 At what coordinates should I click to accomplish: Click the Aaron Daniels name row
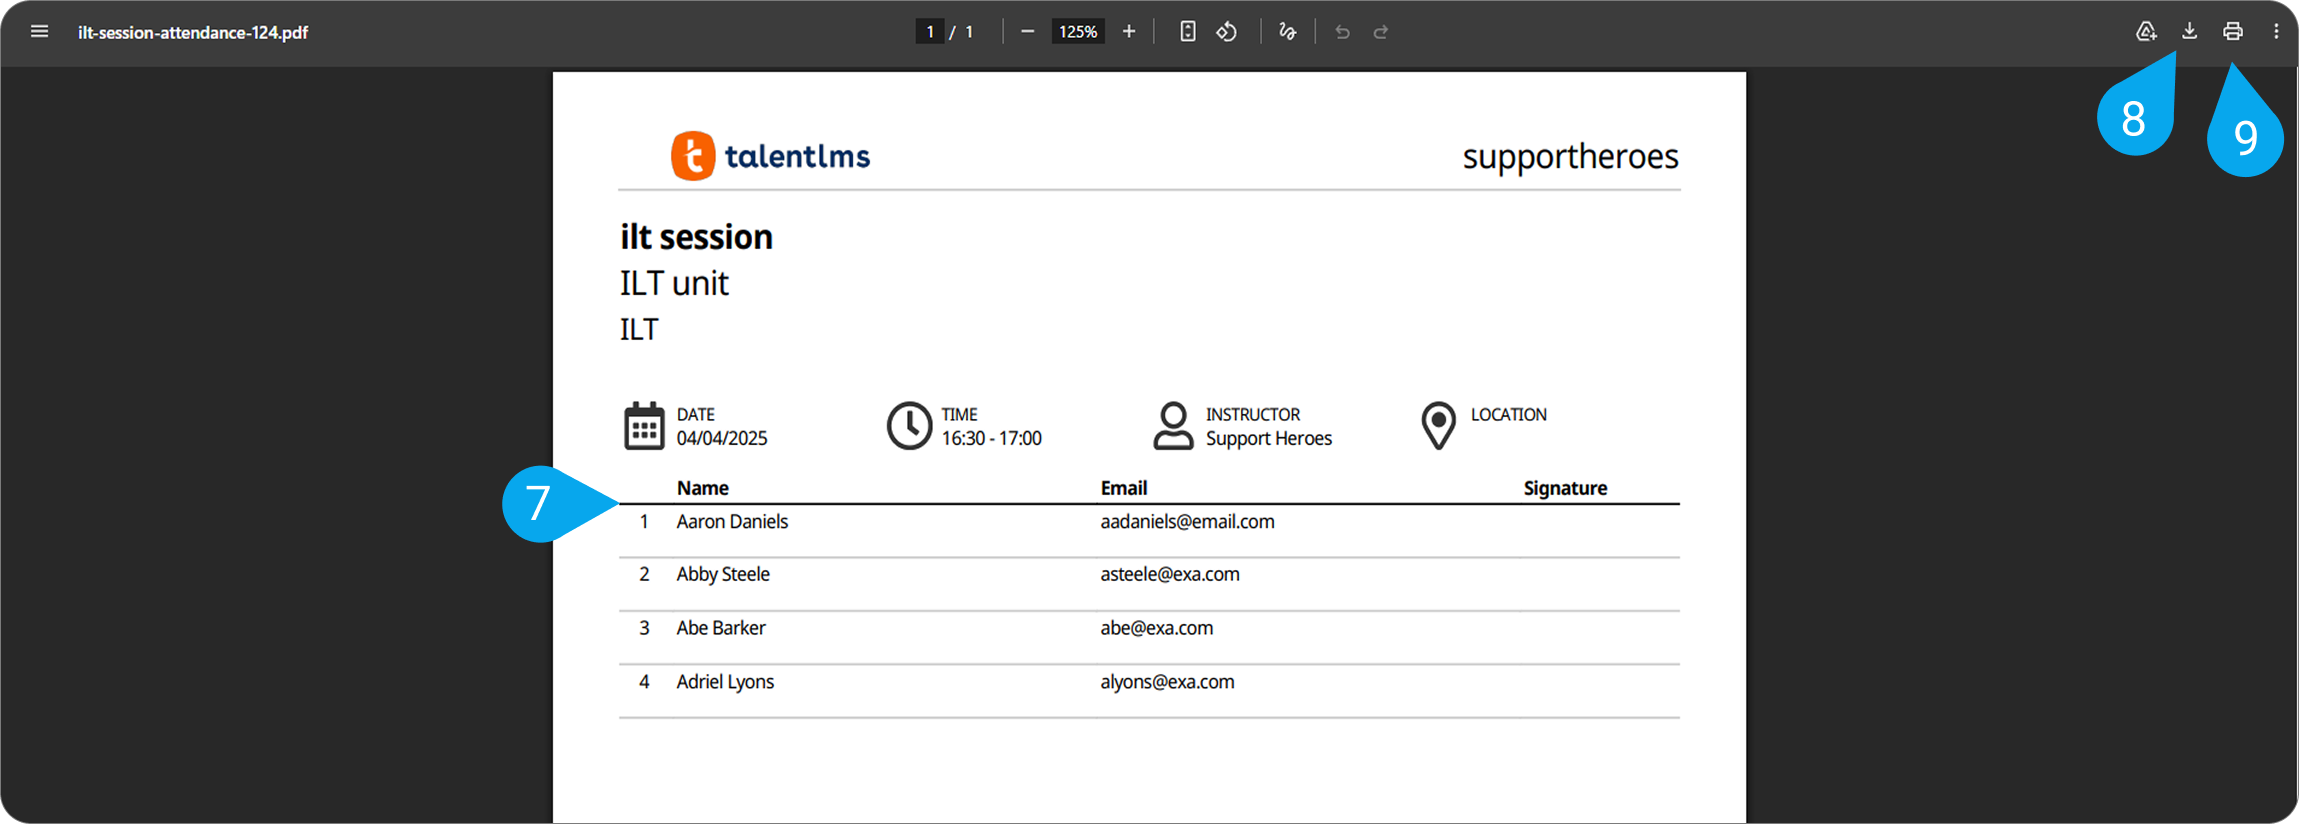pyautogui.click(x=732, y=522)
